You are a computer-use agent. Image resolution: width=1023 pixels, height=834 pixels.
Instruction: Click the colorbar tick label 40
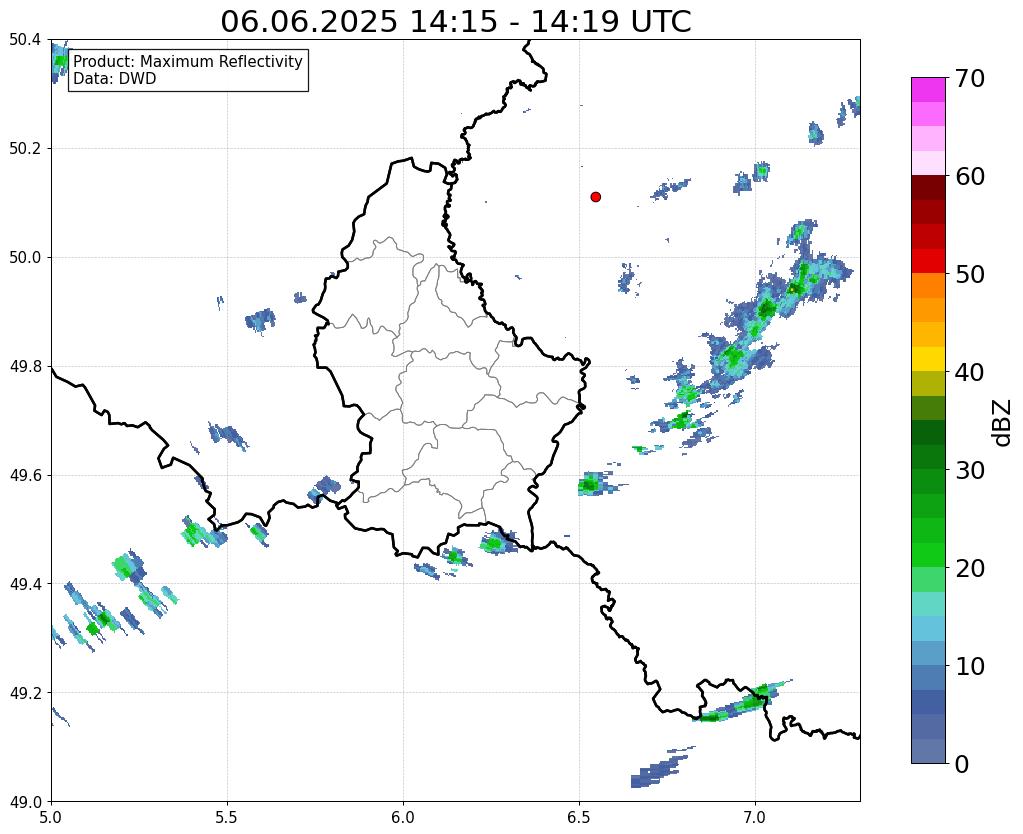[969, 372]
